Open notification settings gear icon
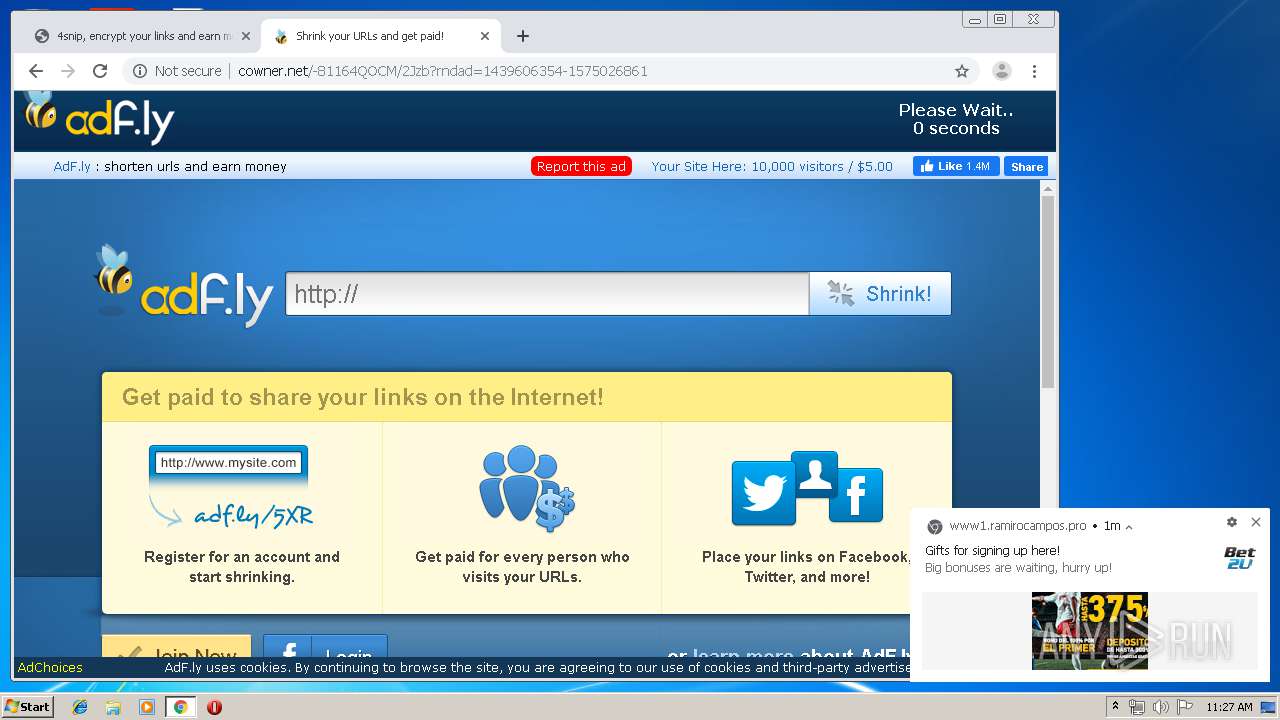The height and width of the screenshot is (720, 1280). [x=1232, y=522]
